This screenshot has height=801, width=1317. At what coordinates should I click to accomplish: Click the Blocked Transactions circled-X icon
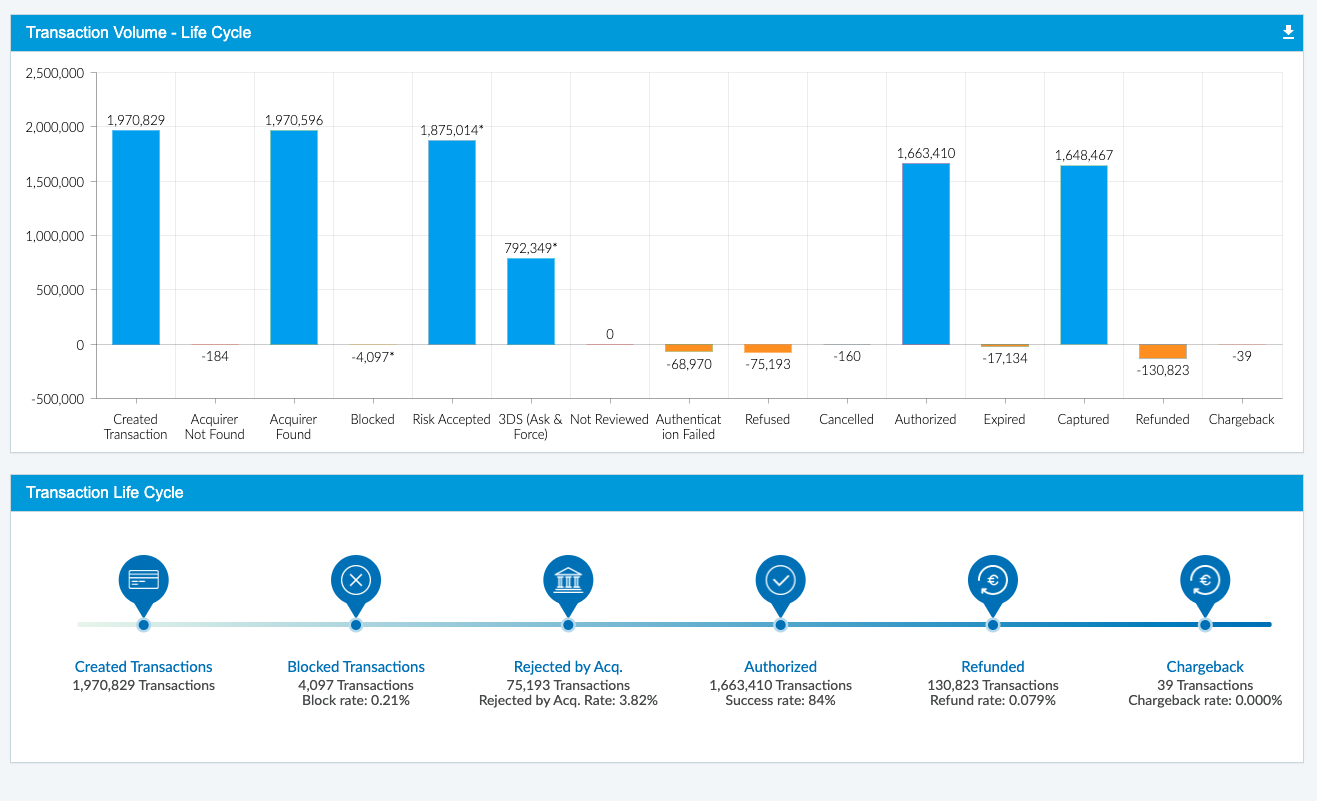[355, 578]
